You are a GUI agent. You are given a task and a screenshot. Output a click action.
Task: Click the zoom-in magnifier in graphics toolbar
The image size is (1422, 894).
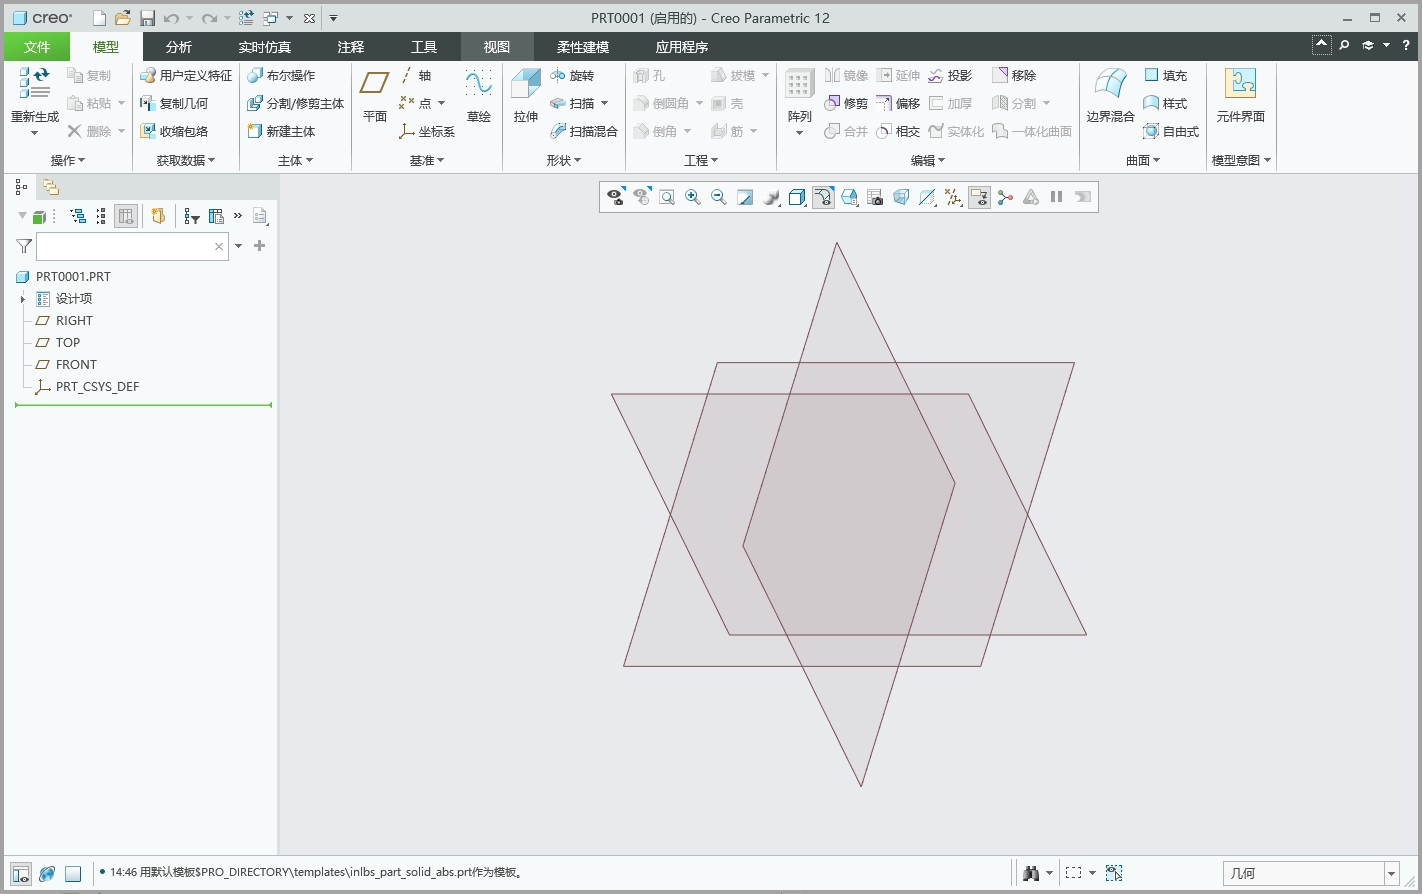(692, 197)
